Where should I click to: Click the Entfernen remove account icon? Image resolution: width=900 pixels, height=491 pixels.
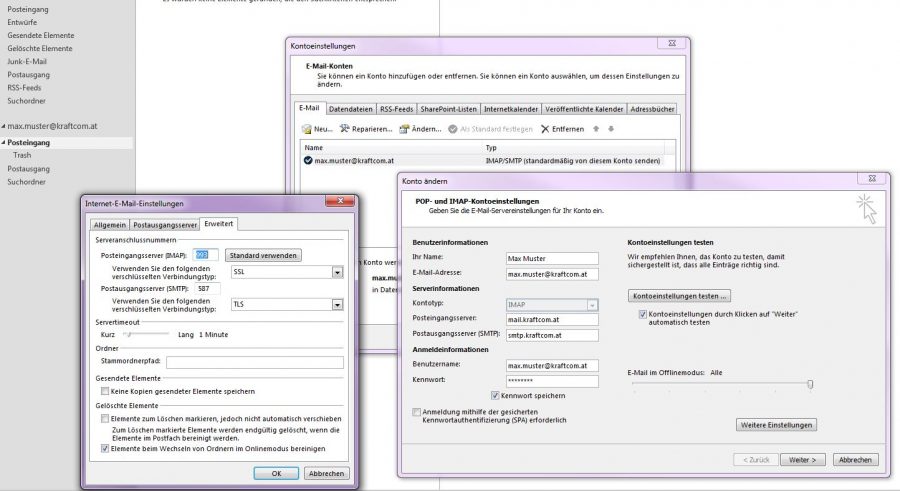coord(545,129)
